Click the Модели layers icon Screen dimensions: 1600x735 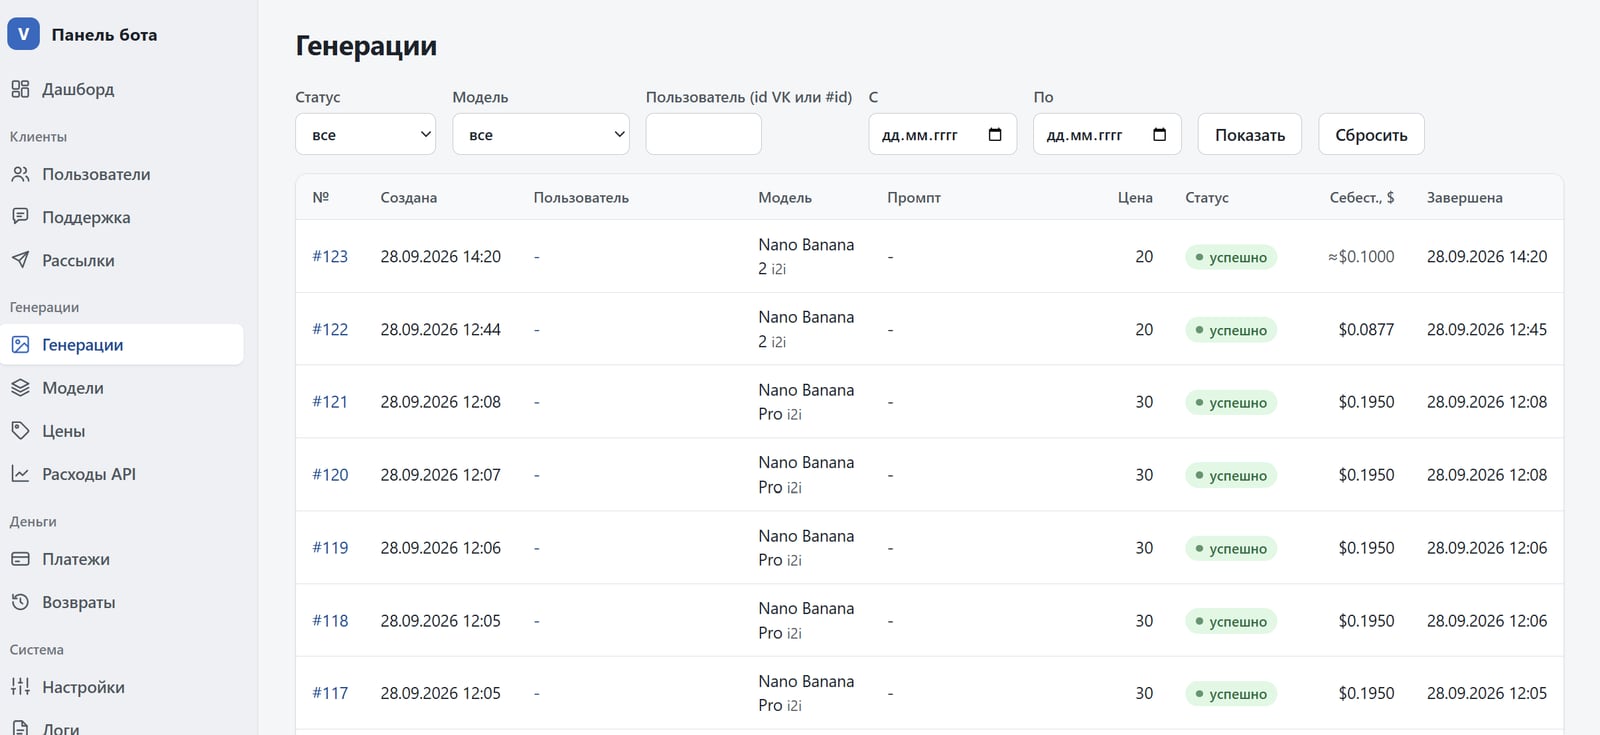(x=20, y=388)
